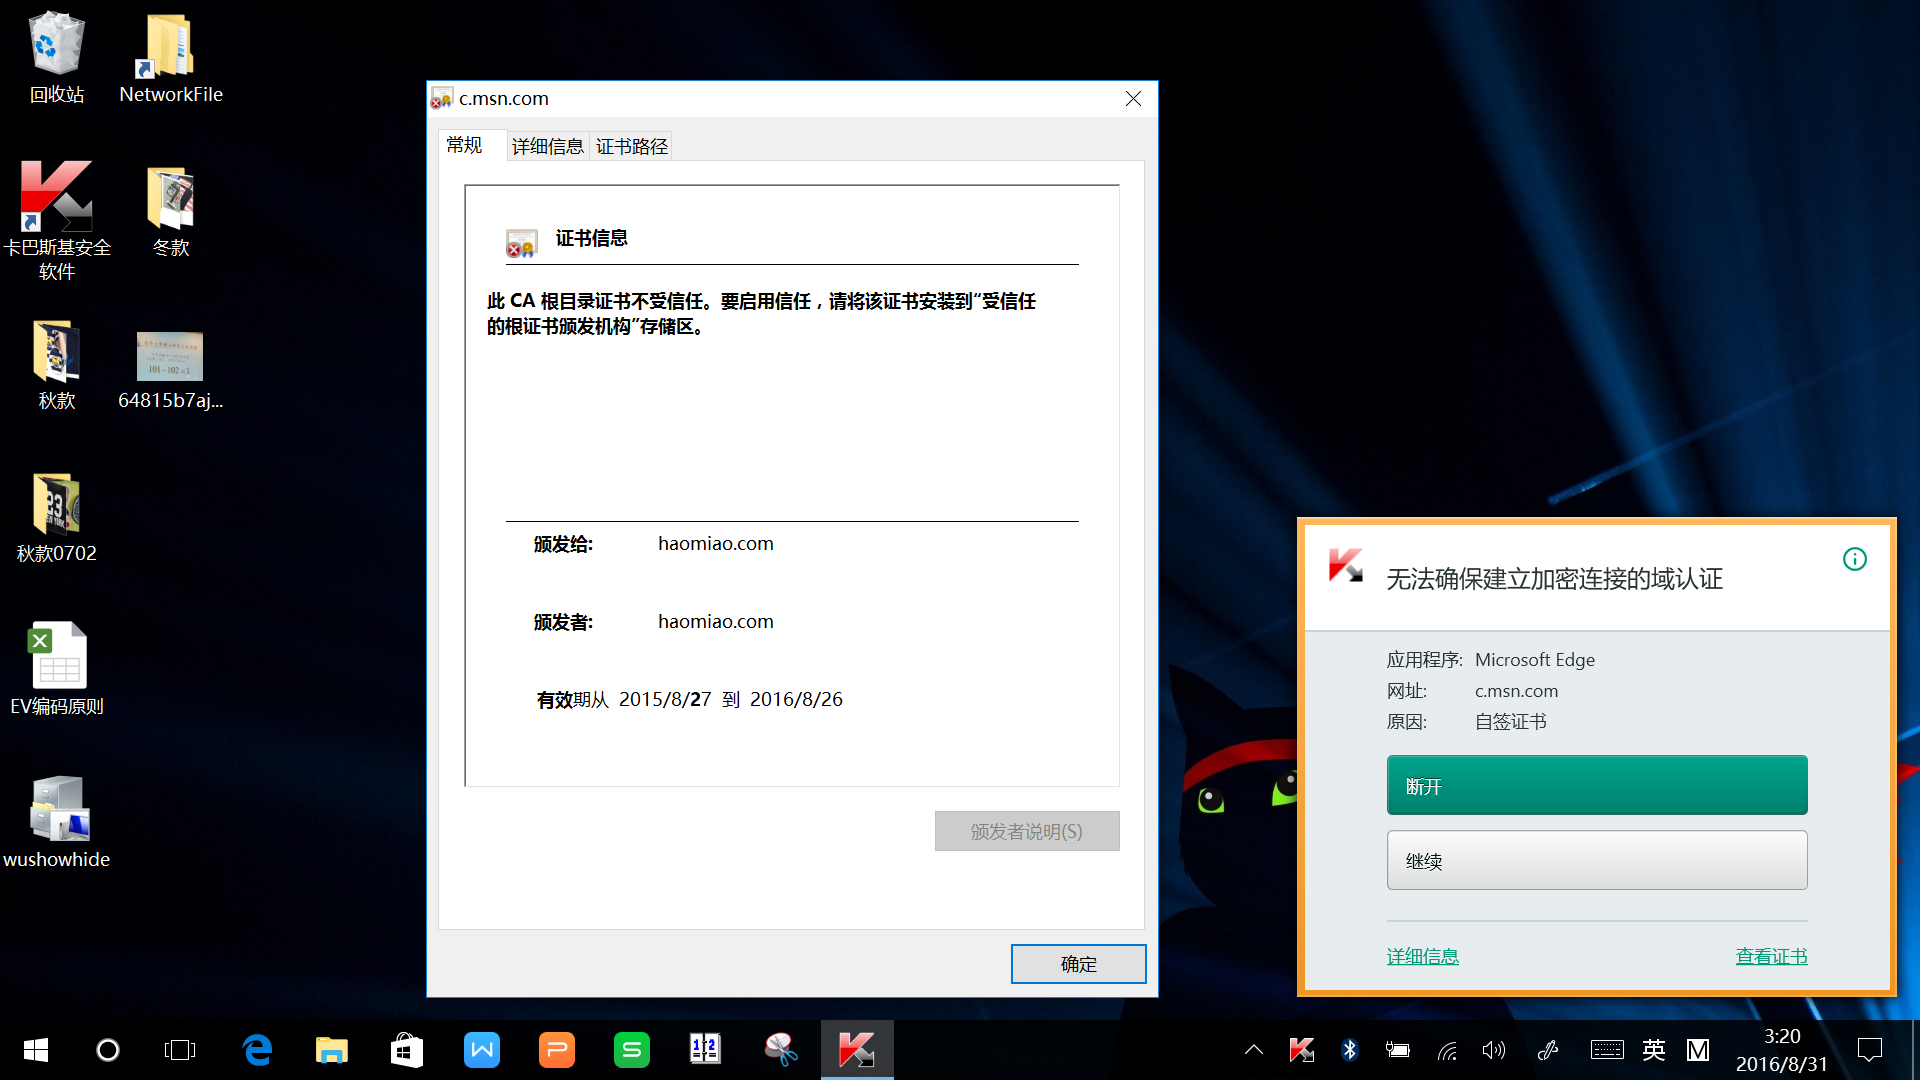The width and height of the screenshot is (1920, 1080).
Task: Click the c.msn.com URL in Kaspersky popup
Action: pos(1516,691)
